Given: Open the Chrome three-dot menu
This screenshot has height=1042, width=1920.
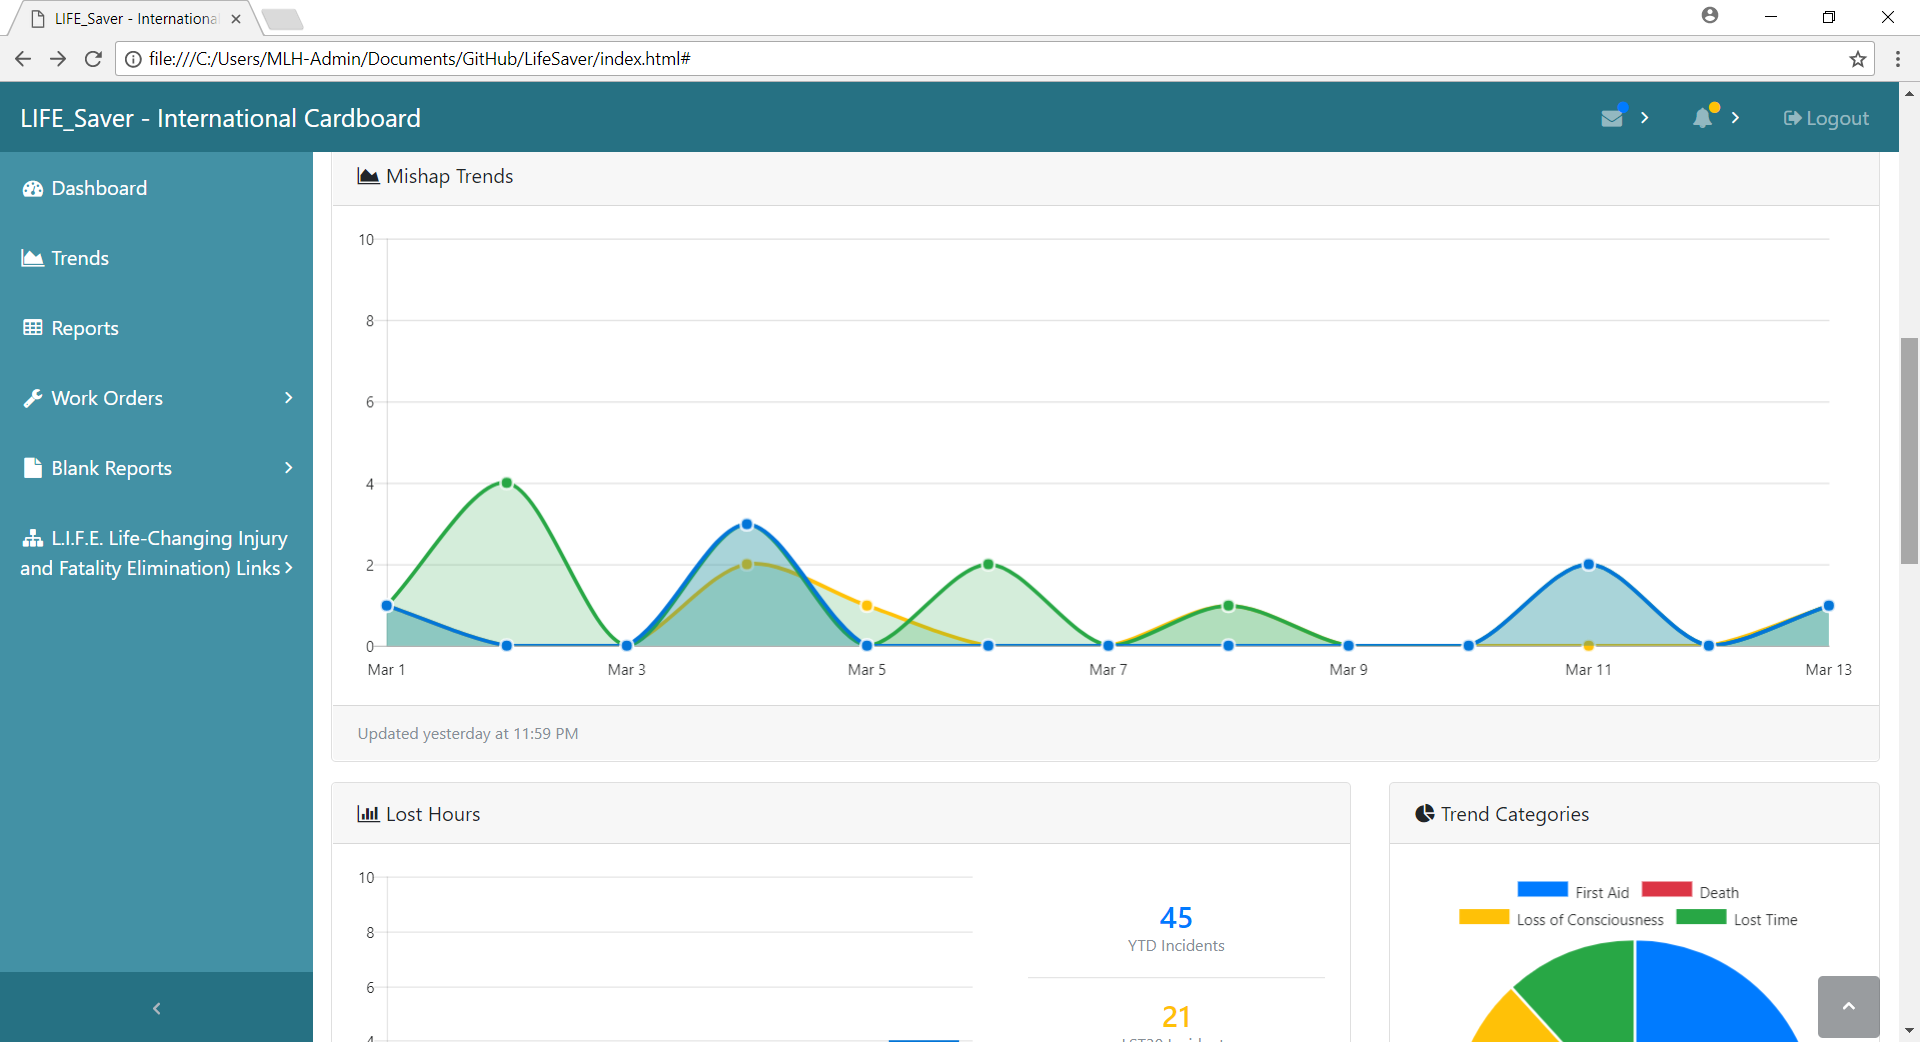Looking at the screenshot, I should 1898,59.
